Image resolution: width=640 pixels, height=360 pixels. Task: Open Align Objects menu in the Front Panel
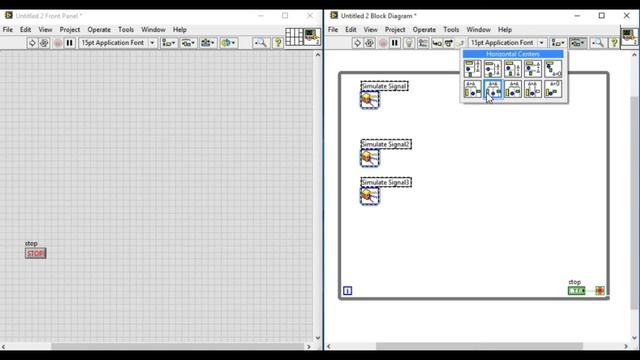click(x=169, y=43)
